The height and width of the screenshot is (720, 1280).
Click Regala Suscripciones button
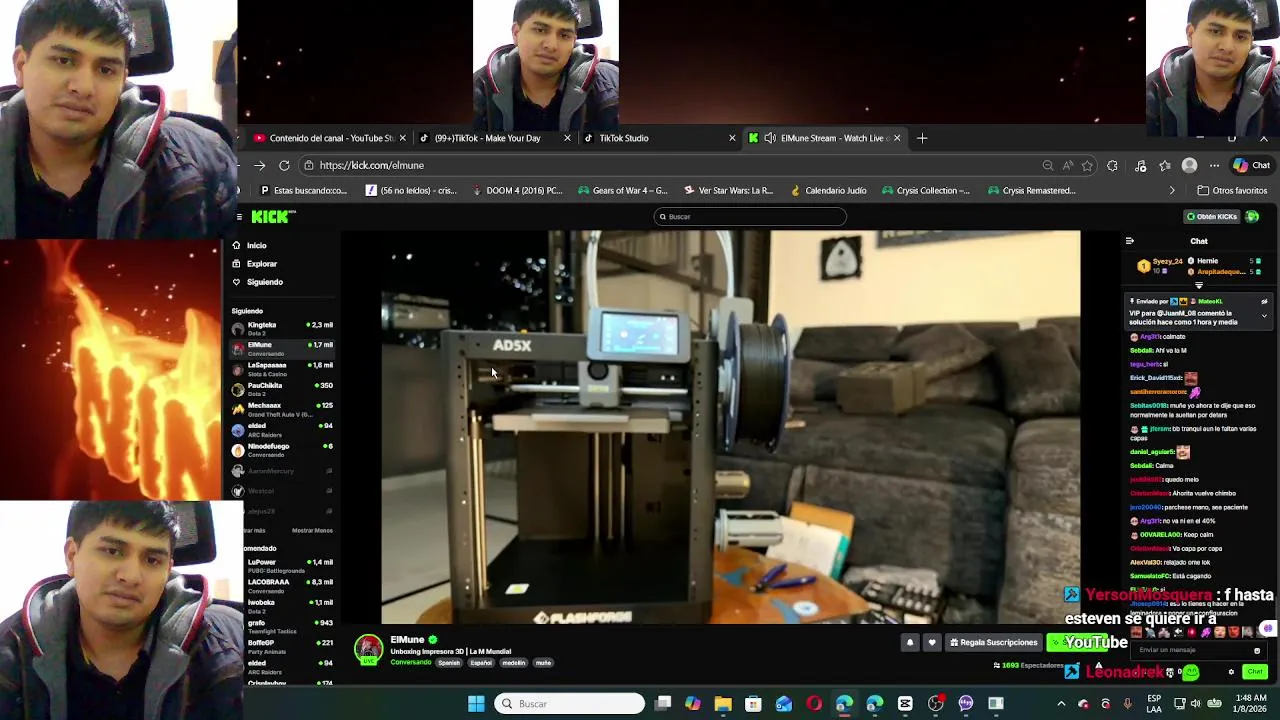(x=993, y=643)
